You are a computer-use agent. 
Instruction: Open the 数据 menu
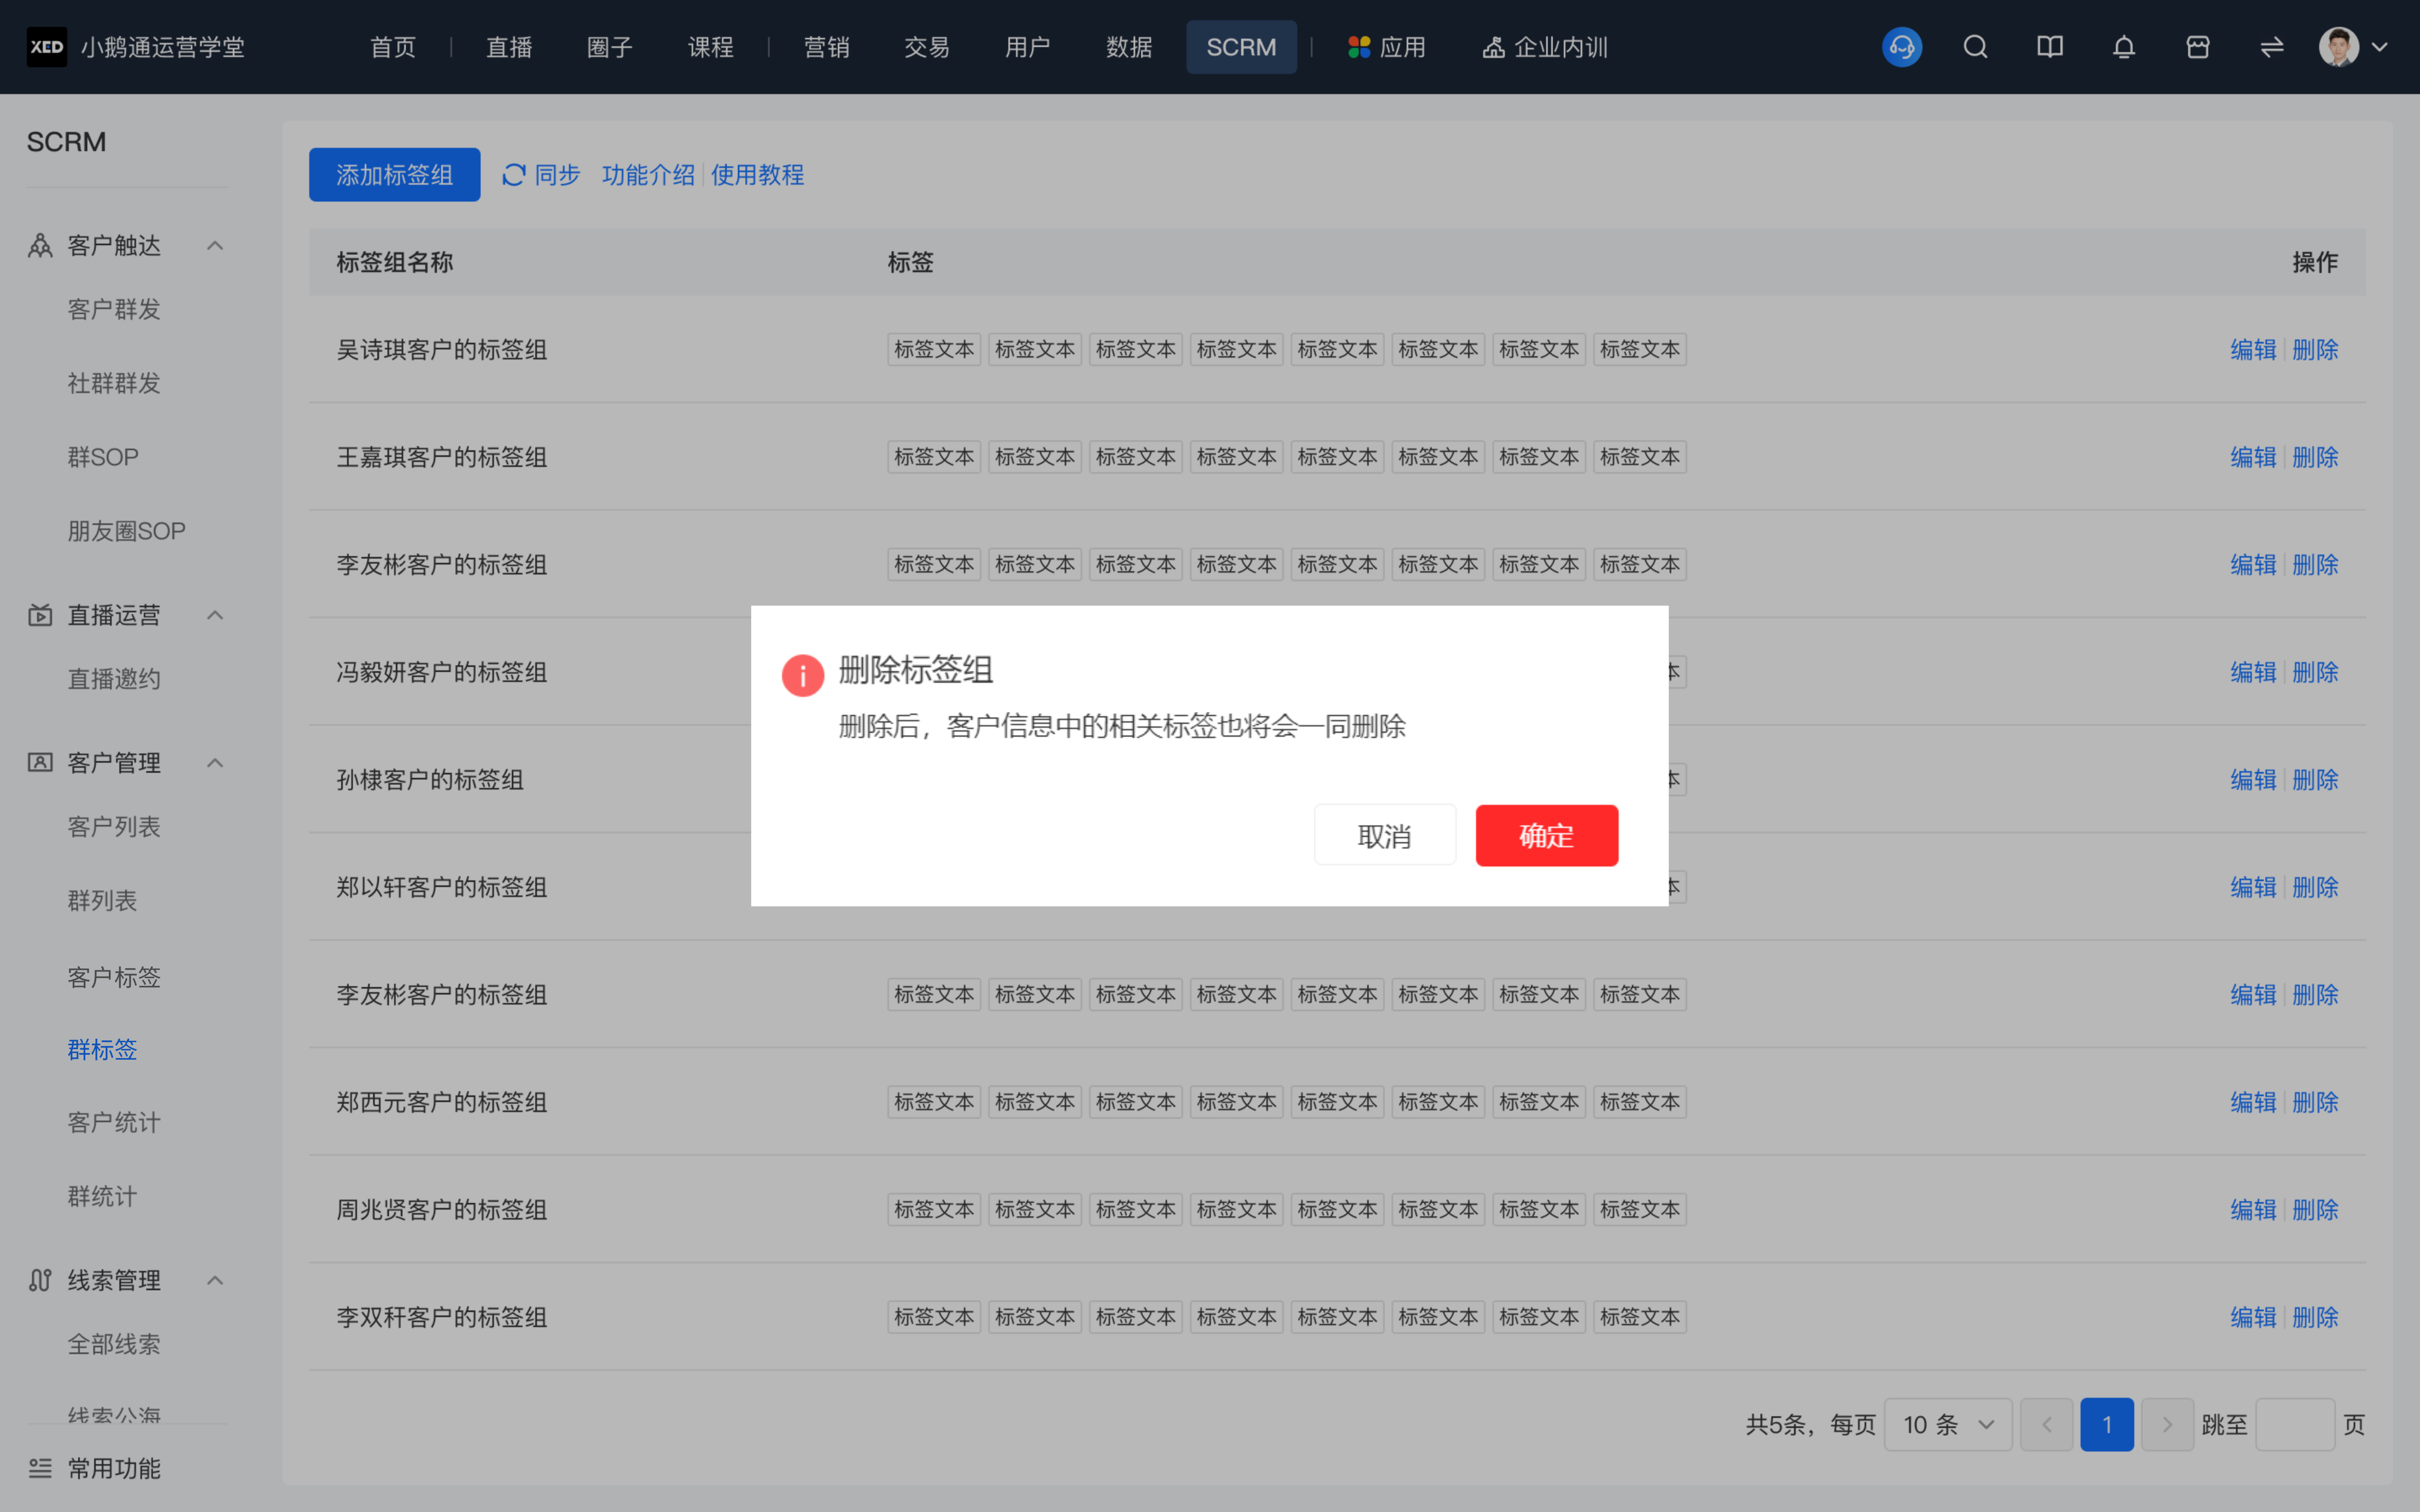pos(1128,47)
